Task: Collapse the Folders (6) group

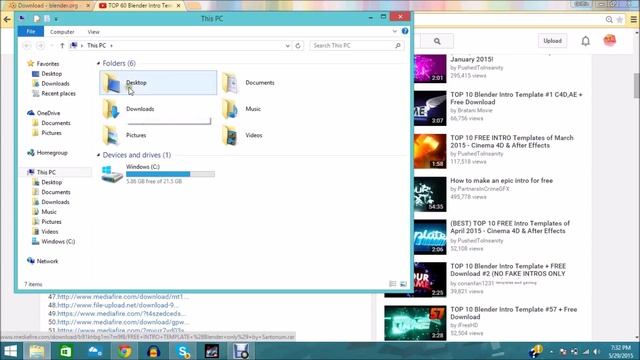Action: pyautogui.click(x=98, y=64)
